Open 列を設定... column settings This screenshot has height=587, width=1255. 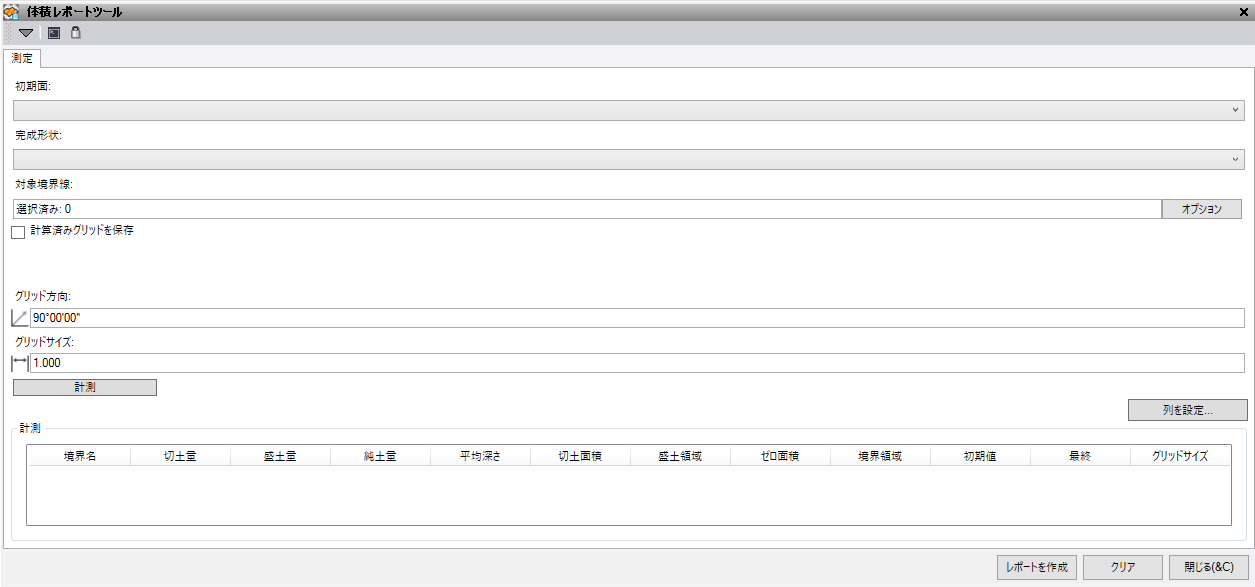coord(1187,410)
